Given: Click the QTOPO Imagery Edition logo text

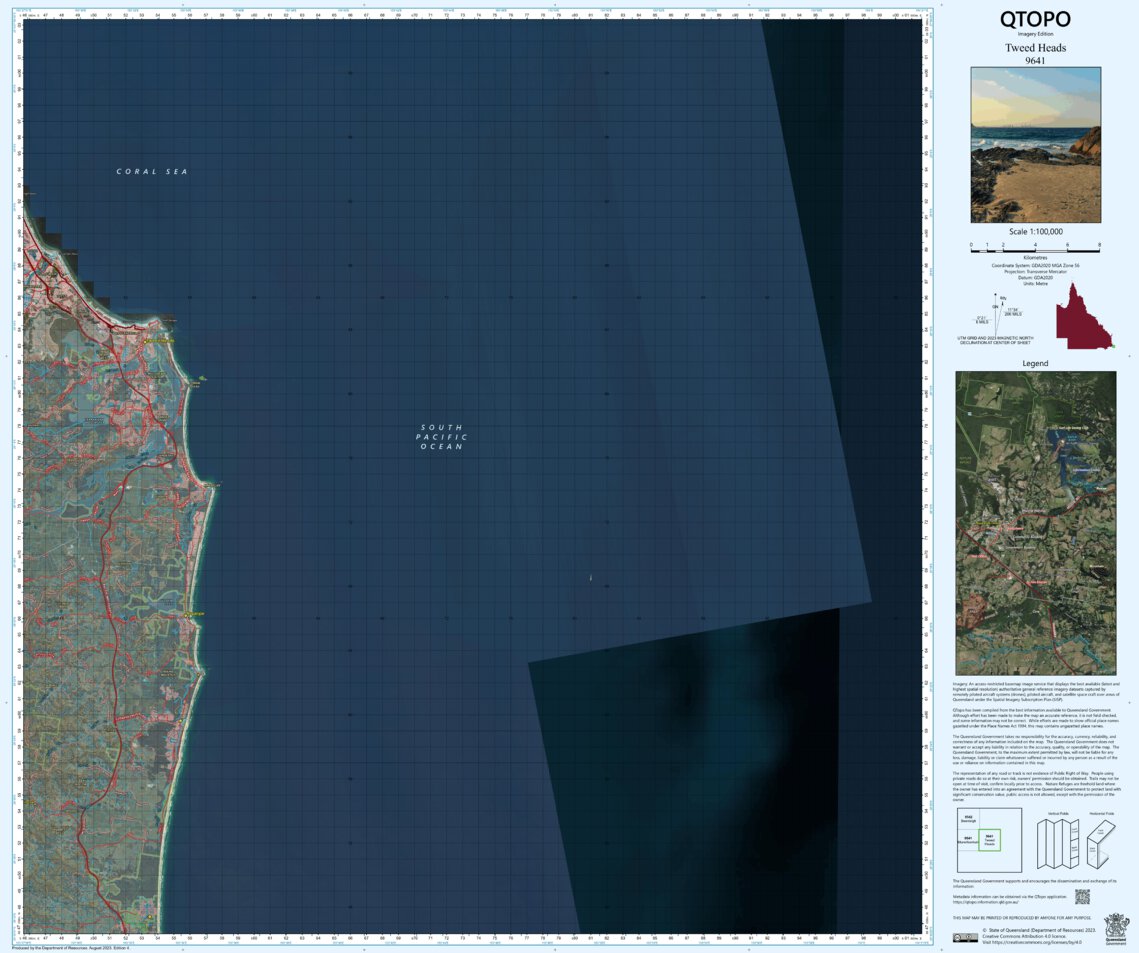Looking at the screenshot, I should (x=1036, y=22).
